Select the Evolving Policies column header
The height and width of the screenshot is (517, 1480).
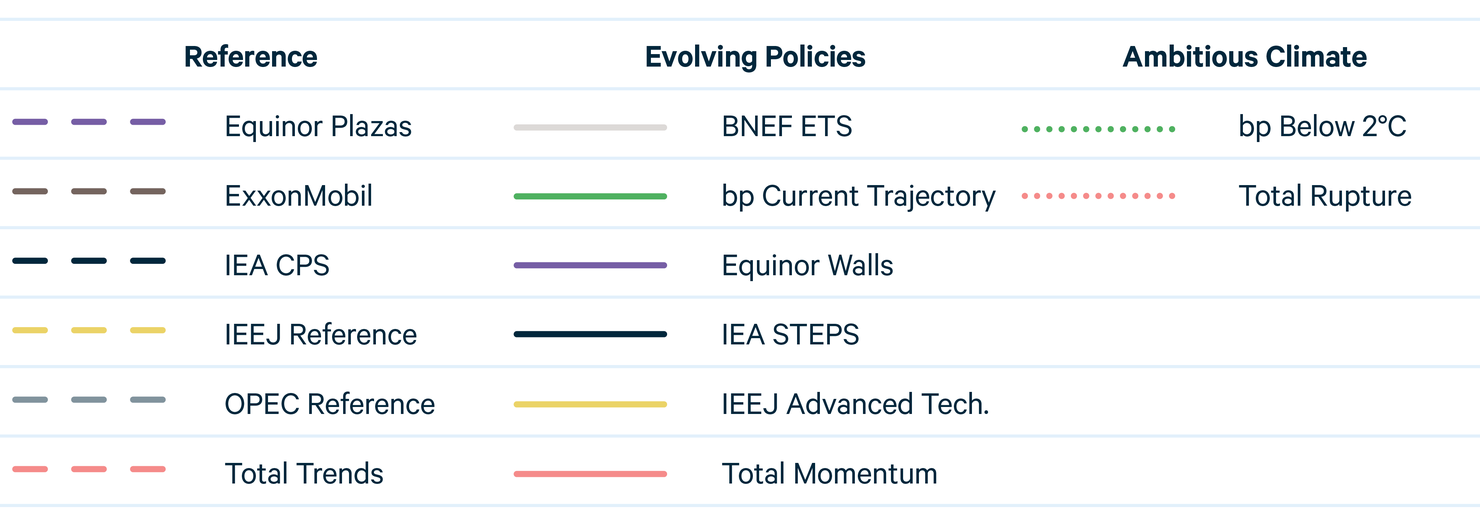click(755, 57)
